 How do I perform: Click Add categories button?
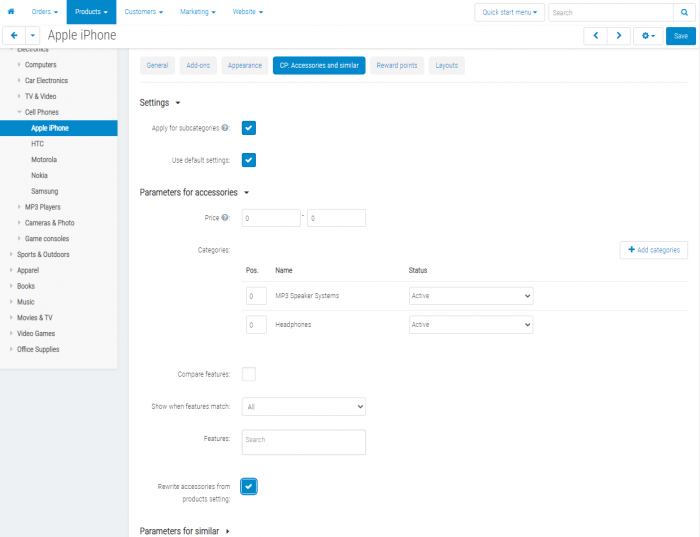click(654, 250)
